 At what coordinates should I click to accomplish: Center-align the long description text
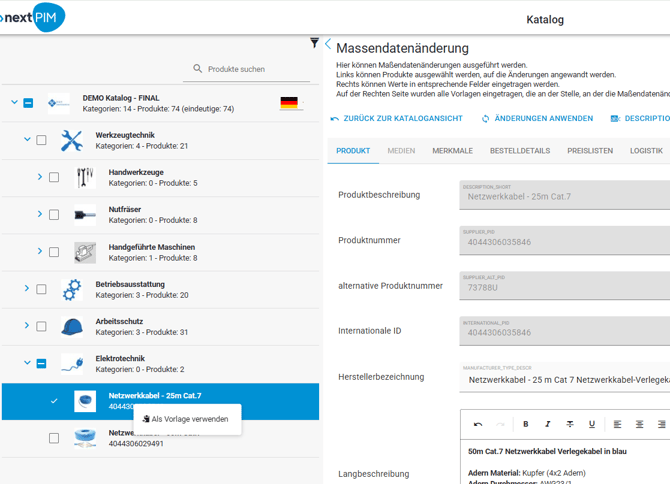click(640, 425)
